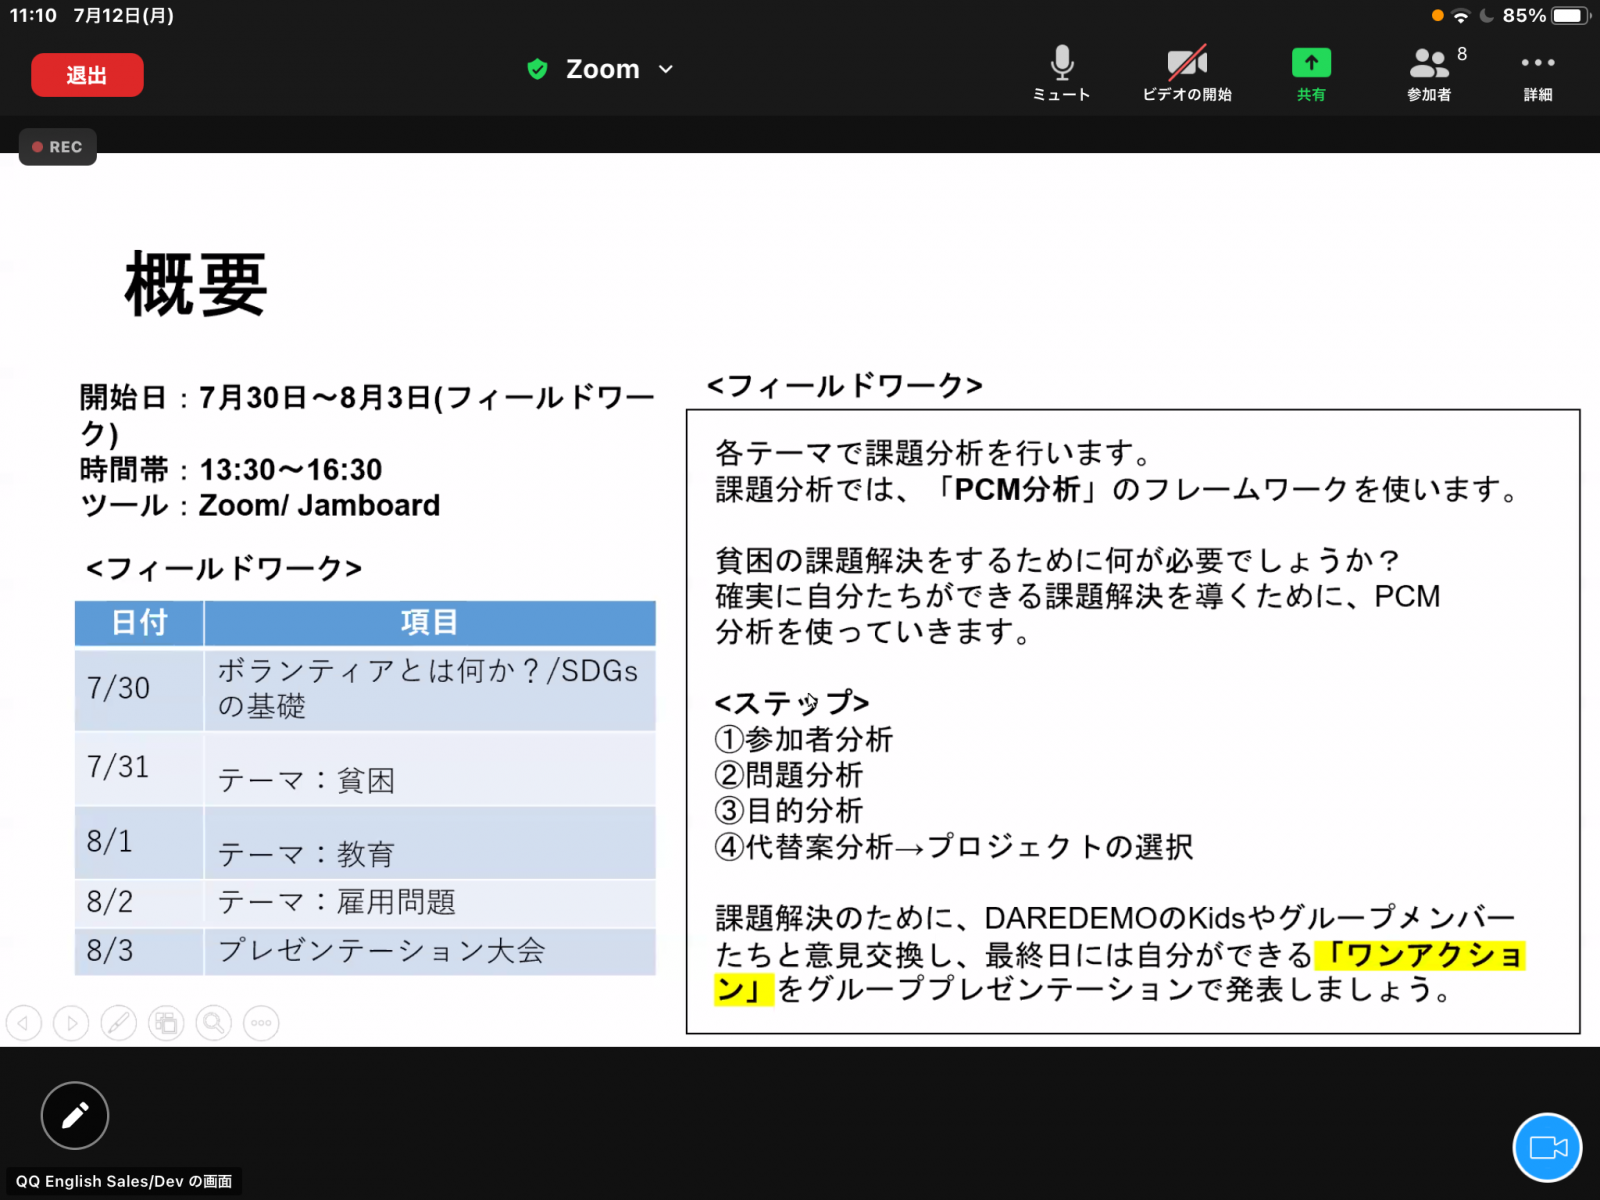Open the see-all-slides icon
This screenshot has width=1600, height=1200.
point(166,1023)
